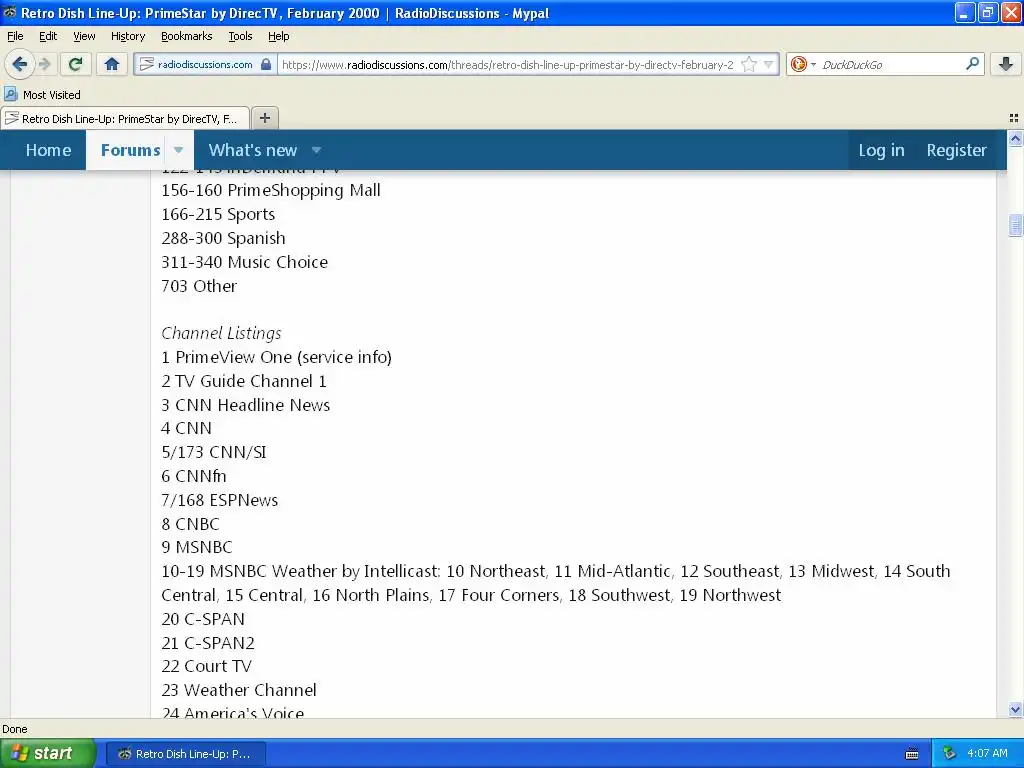Click the "5/173 CNN/SI" line
The width and height of the screenshot is (1024, 768).
click(214, 453)
